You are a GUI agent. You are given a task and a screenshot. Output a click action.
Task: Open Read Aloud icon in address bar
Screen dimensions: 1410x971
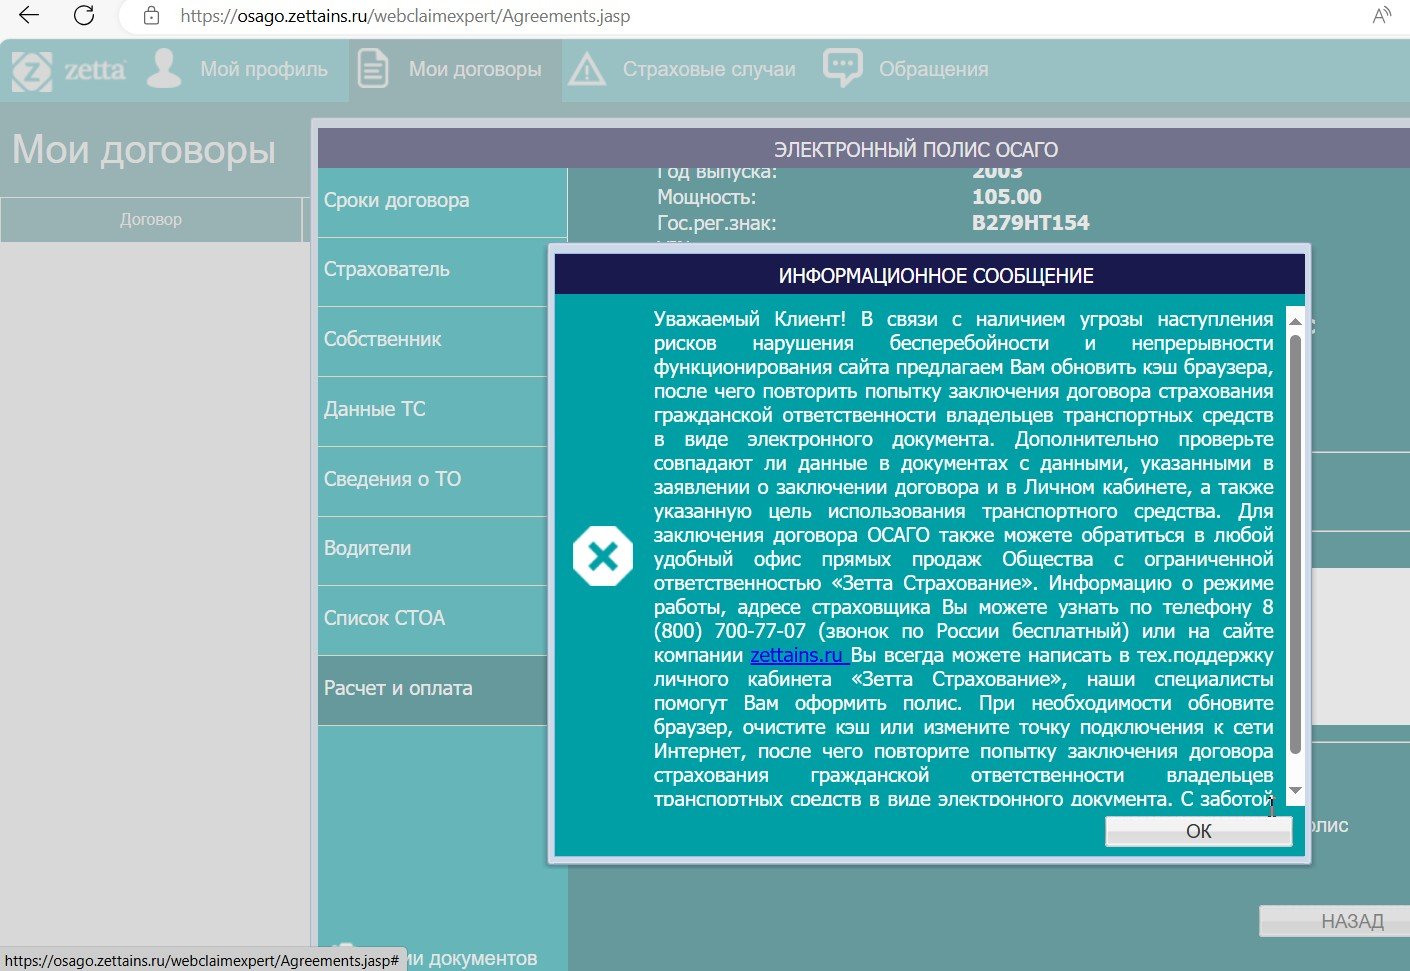[1382, 15]
